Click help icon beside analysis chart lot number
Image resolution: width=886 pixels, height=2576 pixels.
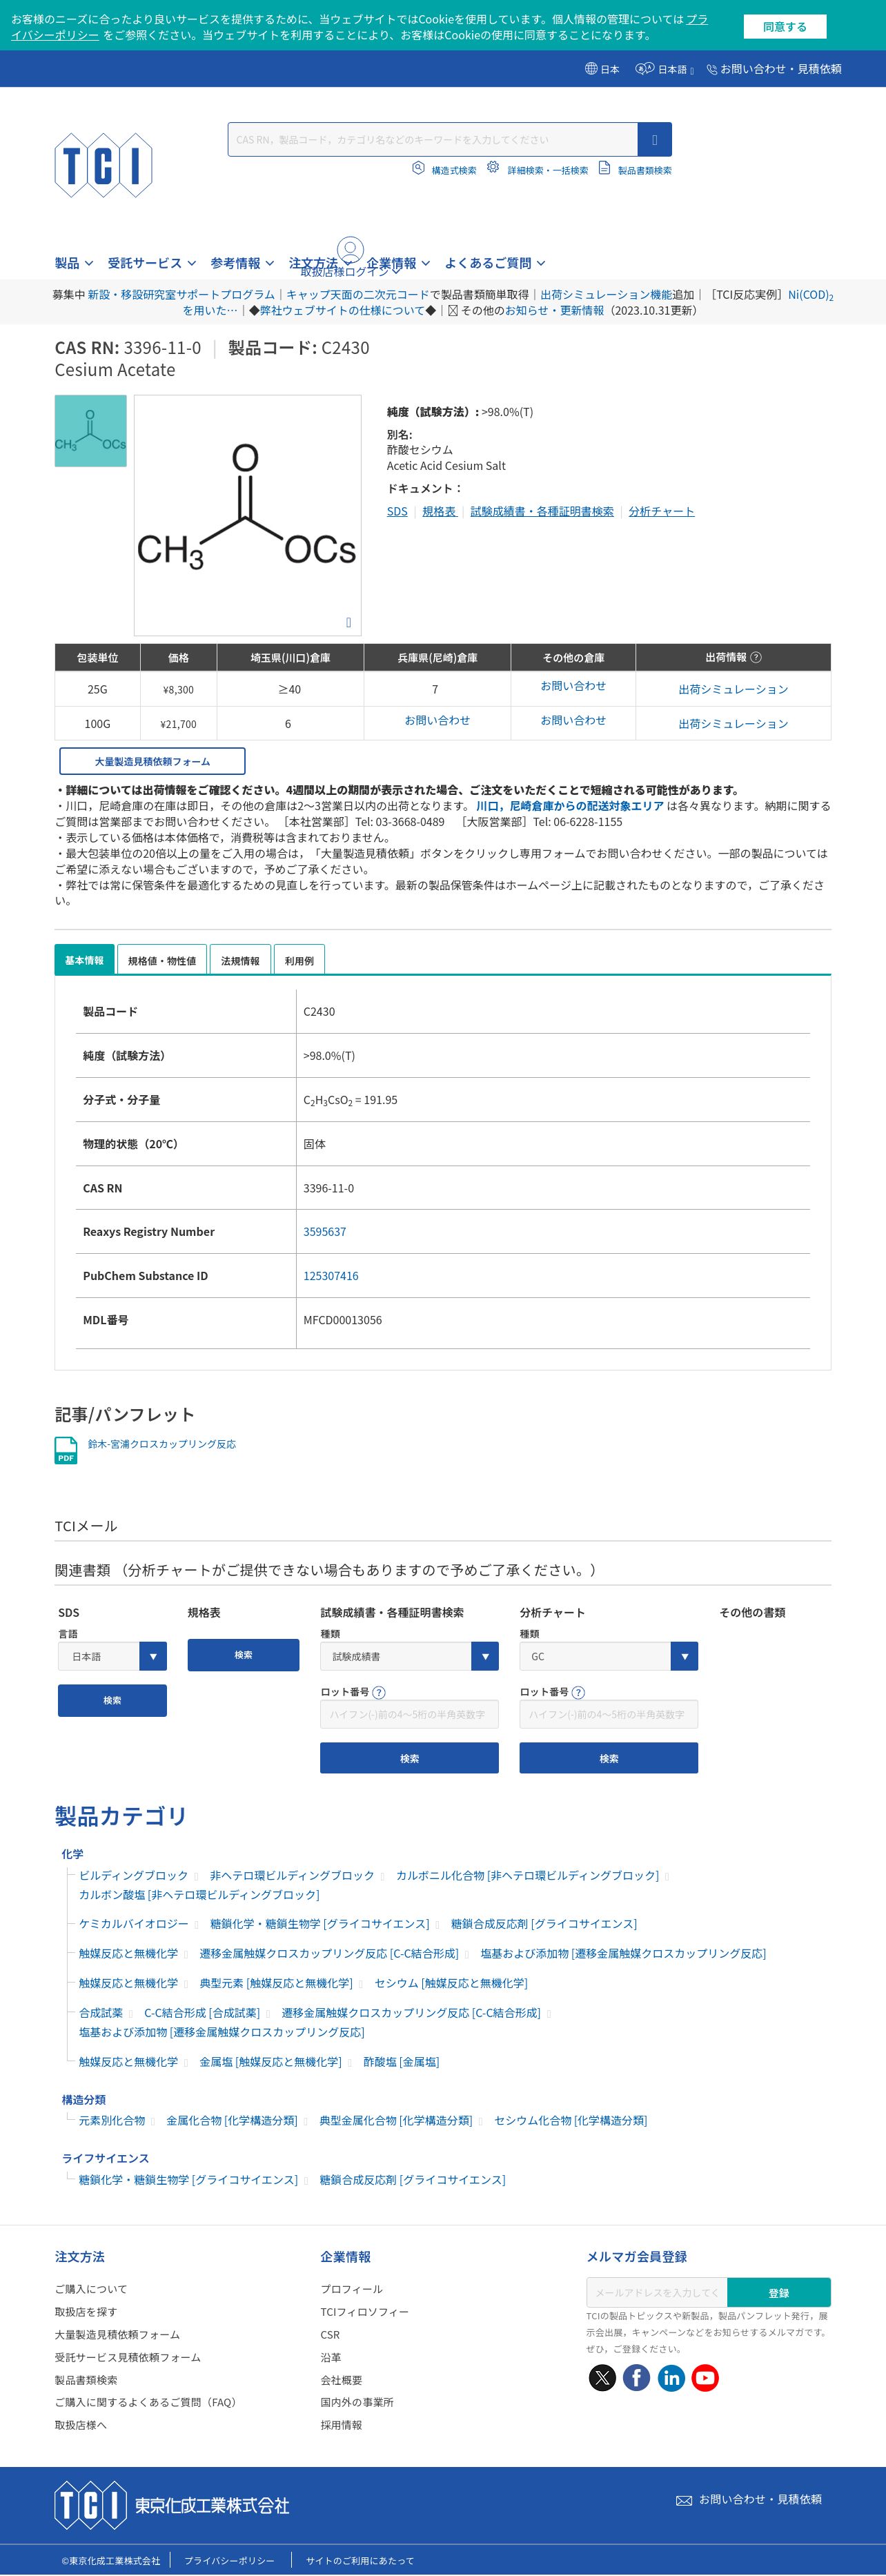click(x=578, y=1692)
